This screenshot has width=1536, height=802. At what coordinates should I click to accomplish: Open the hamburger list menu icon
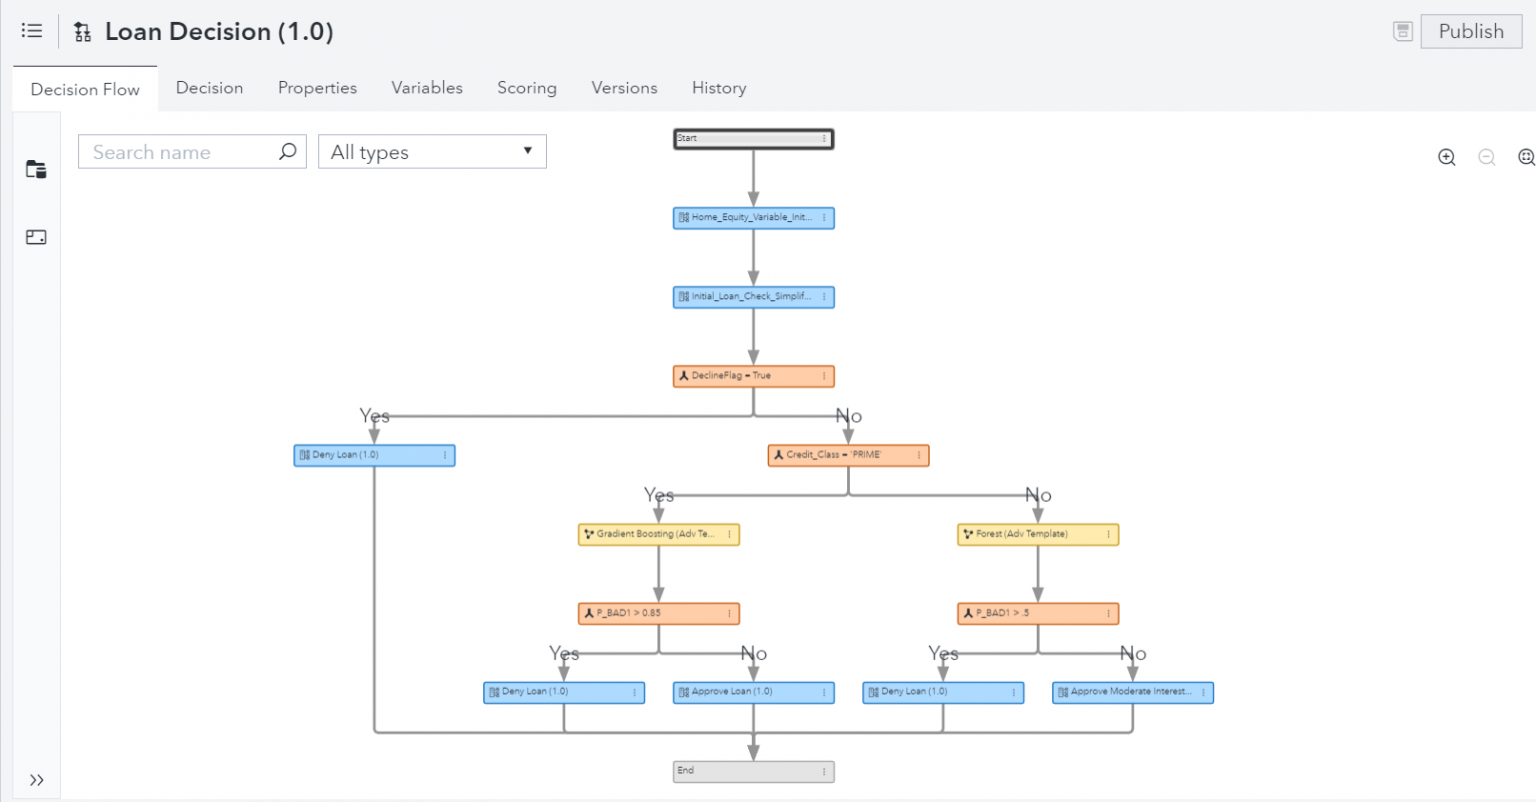pos(32,31)
